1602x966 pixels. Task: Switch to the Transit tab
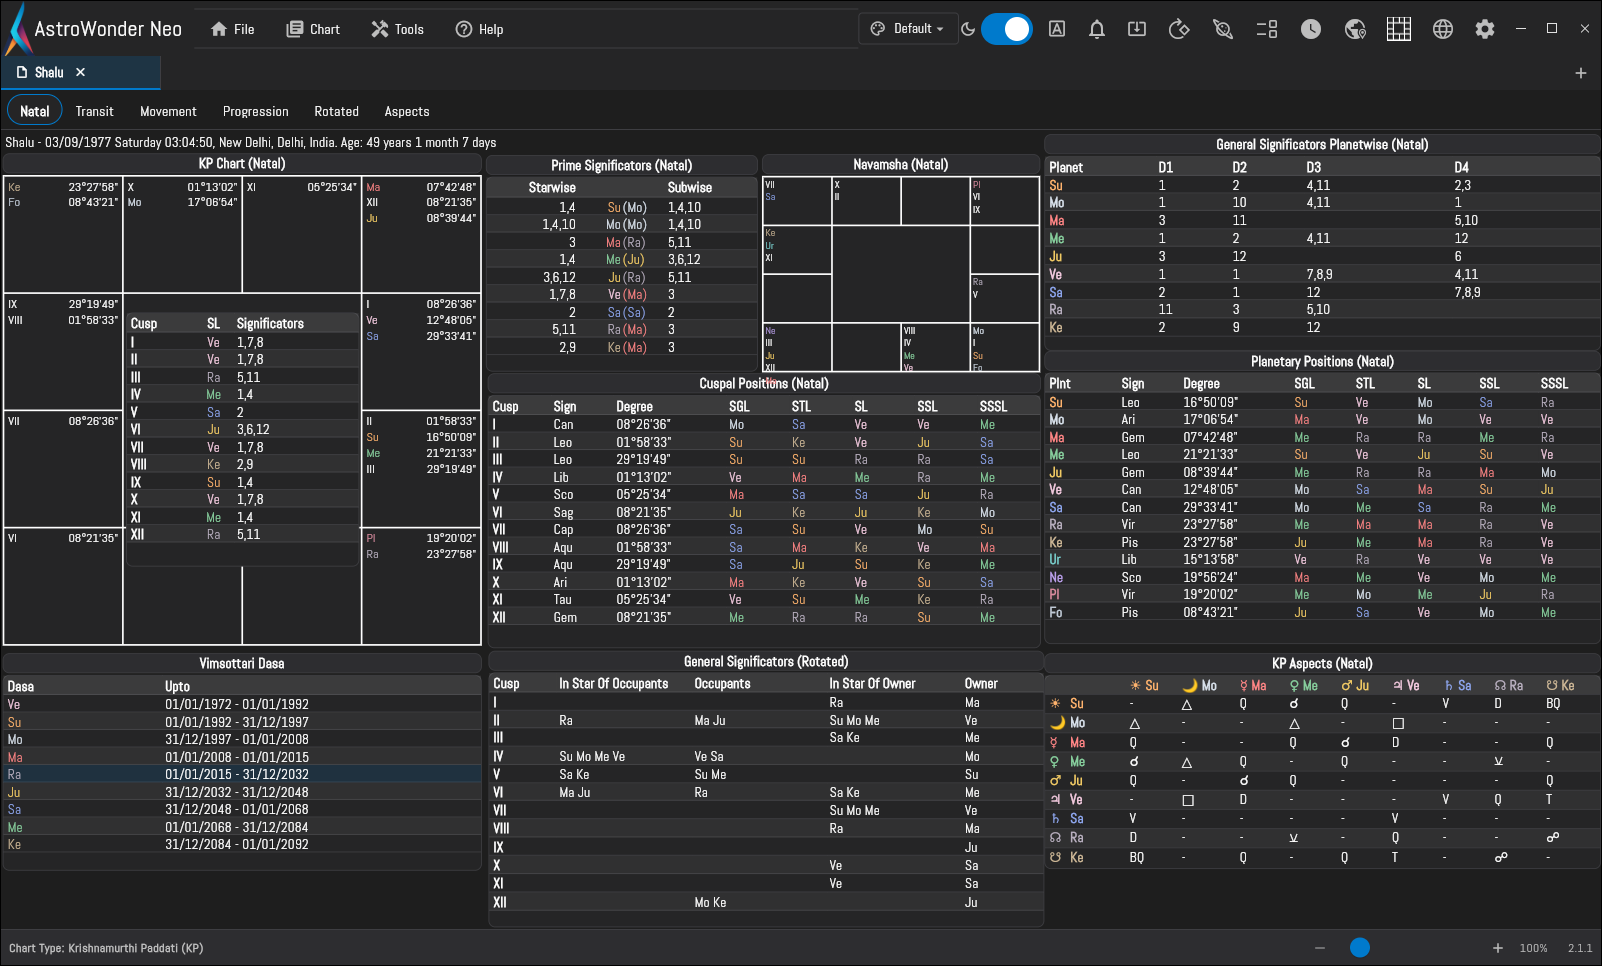point(94,111)
